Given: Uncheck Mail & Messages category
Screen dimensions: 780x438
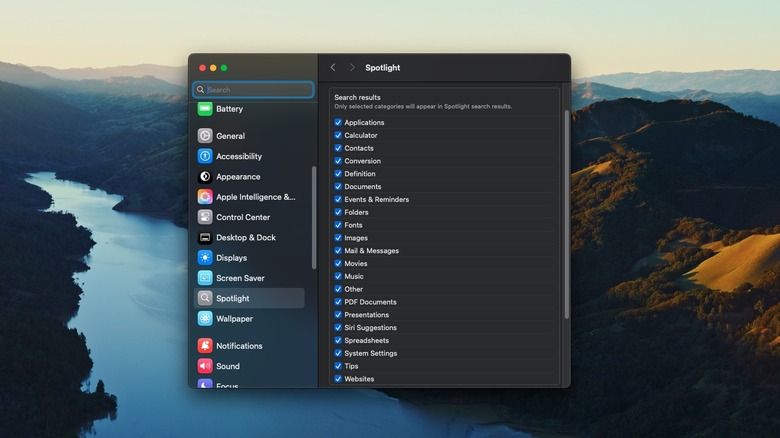Looking at the screenshot, I should point(338,251).
